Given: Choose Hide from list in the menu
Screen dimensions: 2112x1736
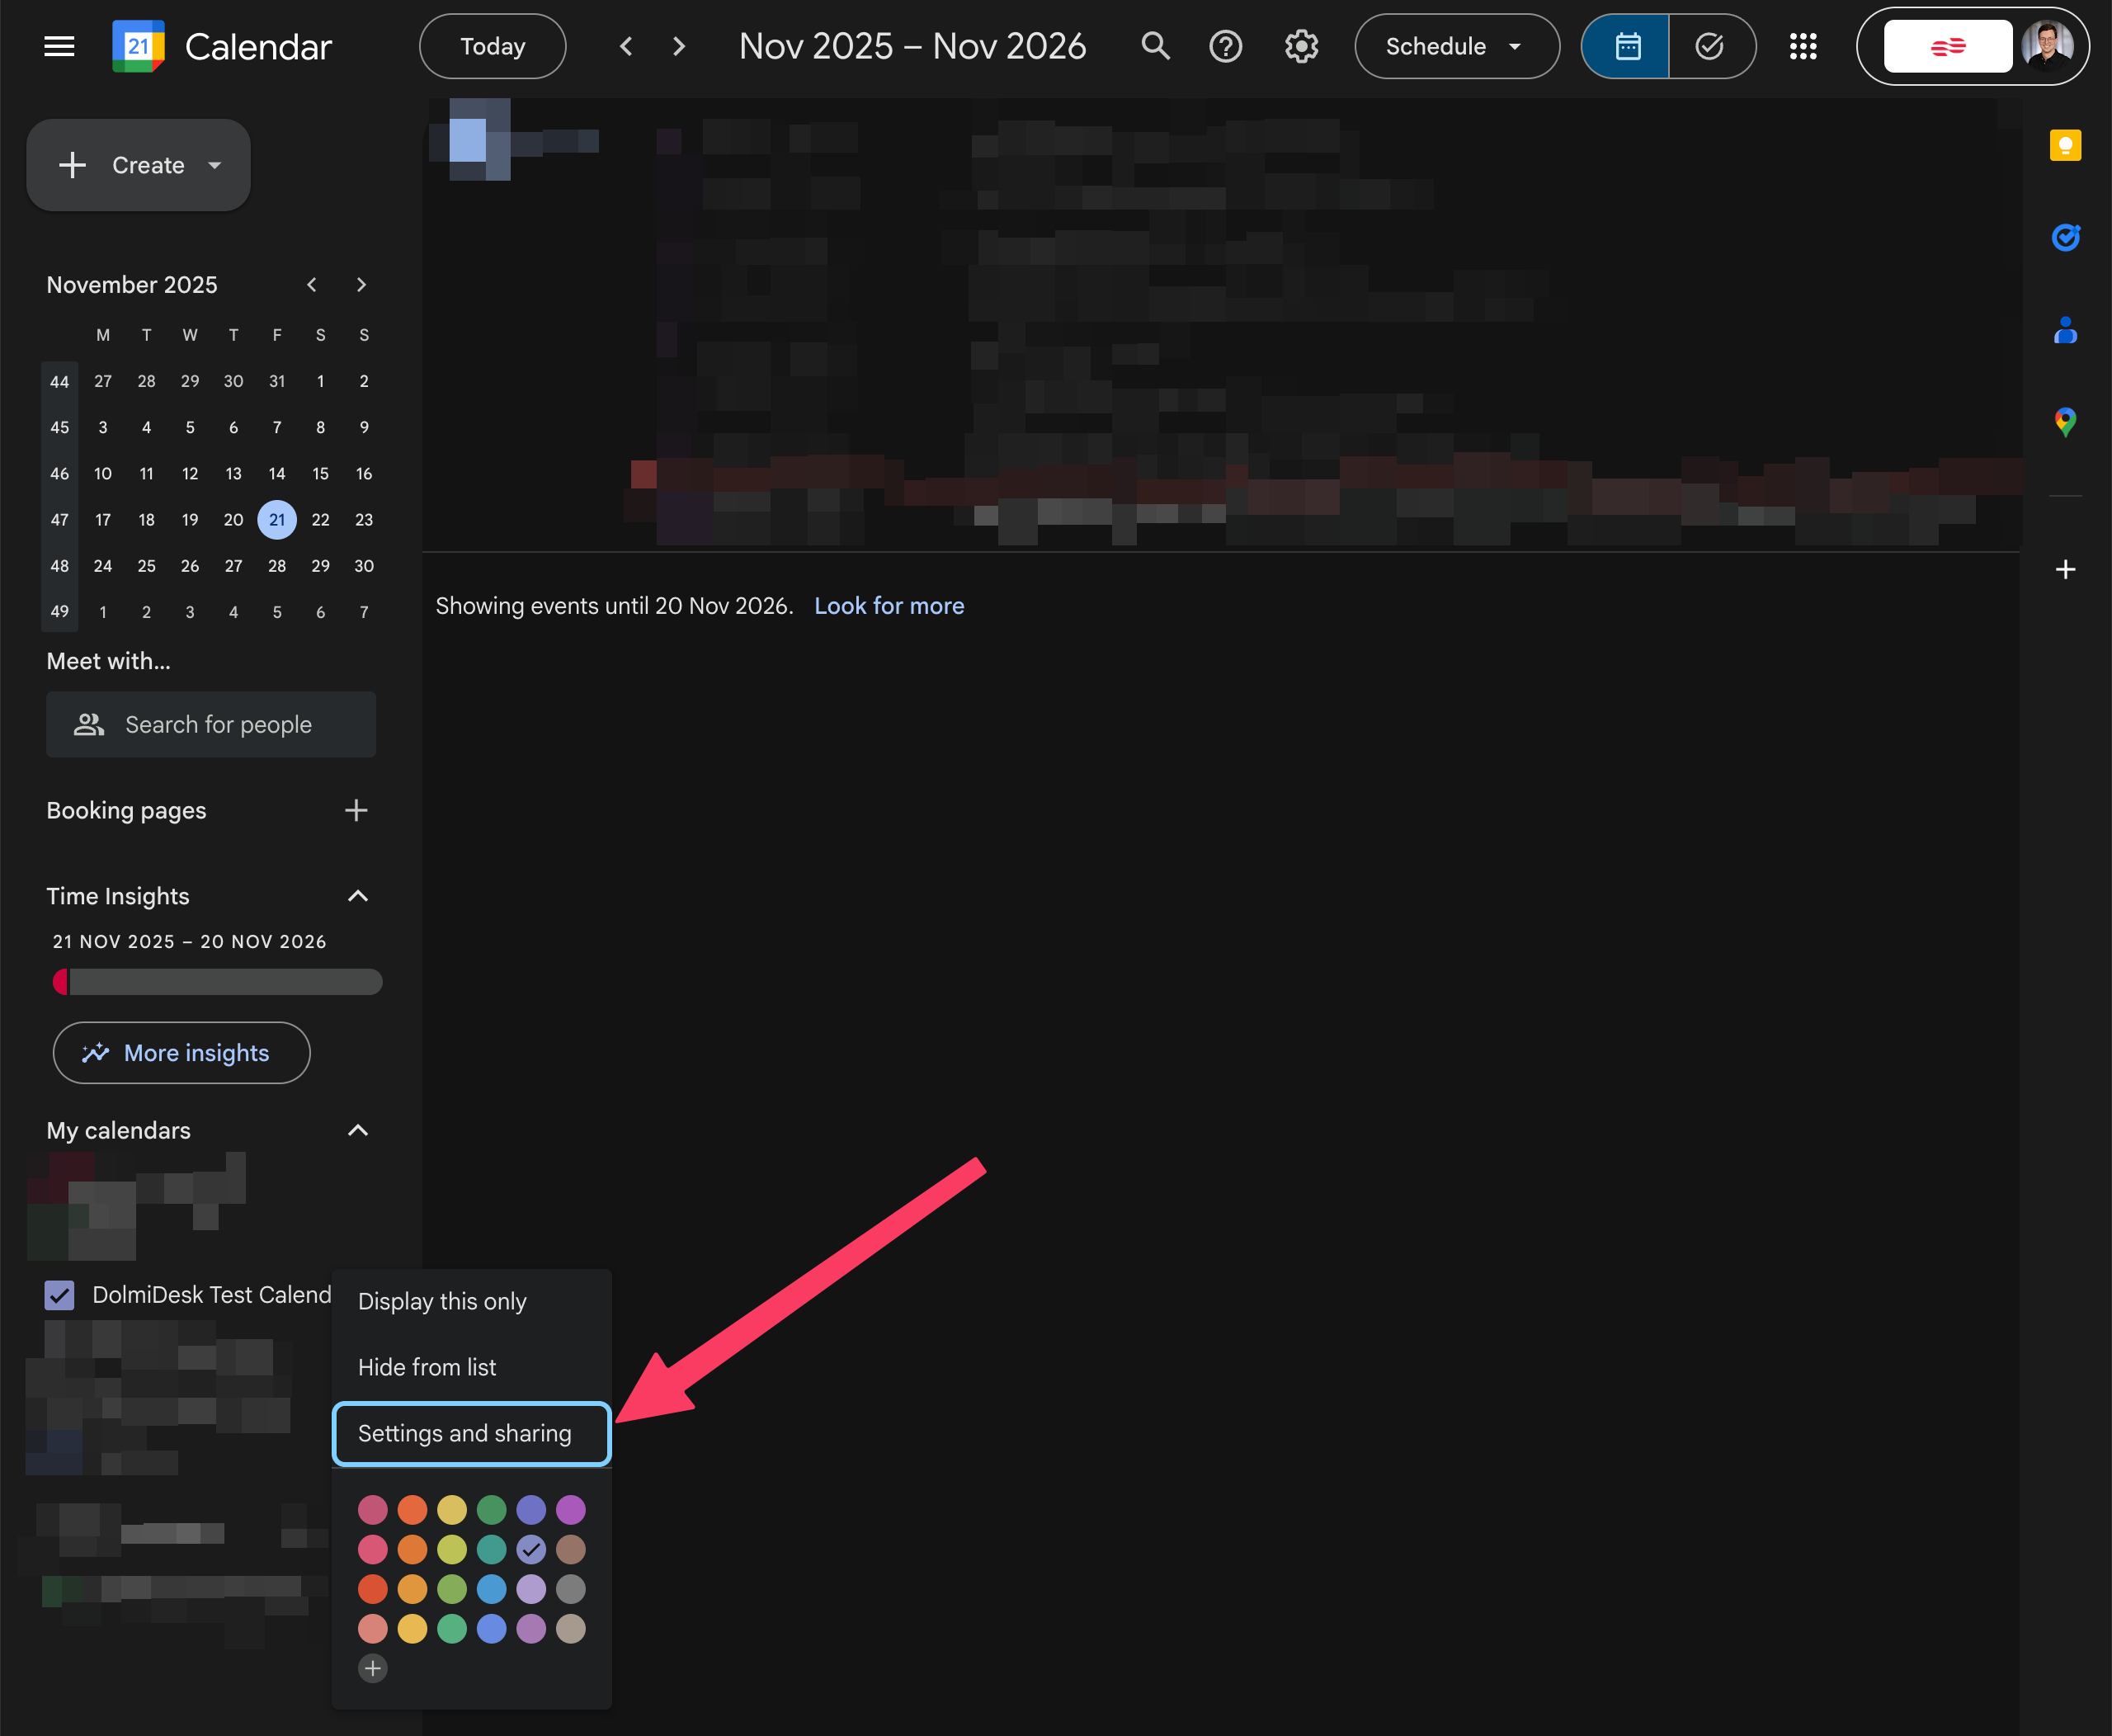Looking at the screenshot, I should click(x=427, y=1367).
